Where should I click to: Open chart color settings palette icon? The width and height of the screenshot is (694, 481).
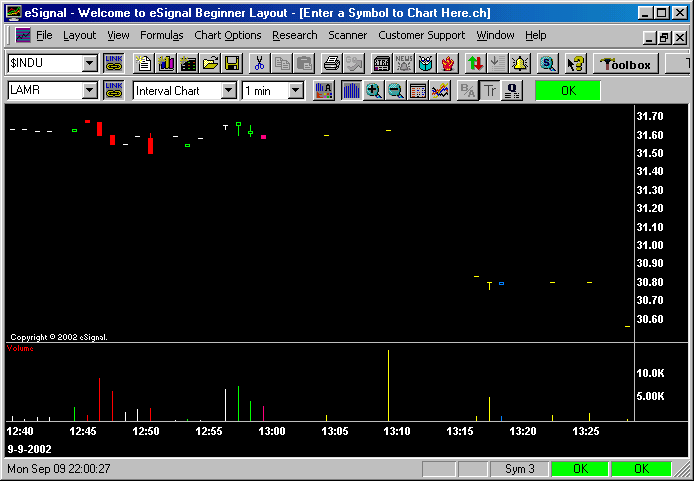(x=324, y=91)
